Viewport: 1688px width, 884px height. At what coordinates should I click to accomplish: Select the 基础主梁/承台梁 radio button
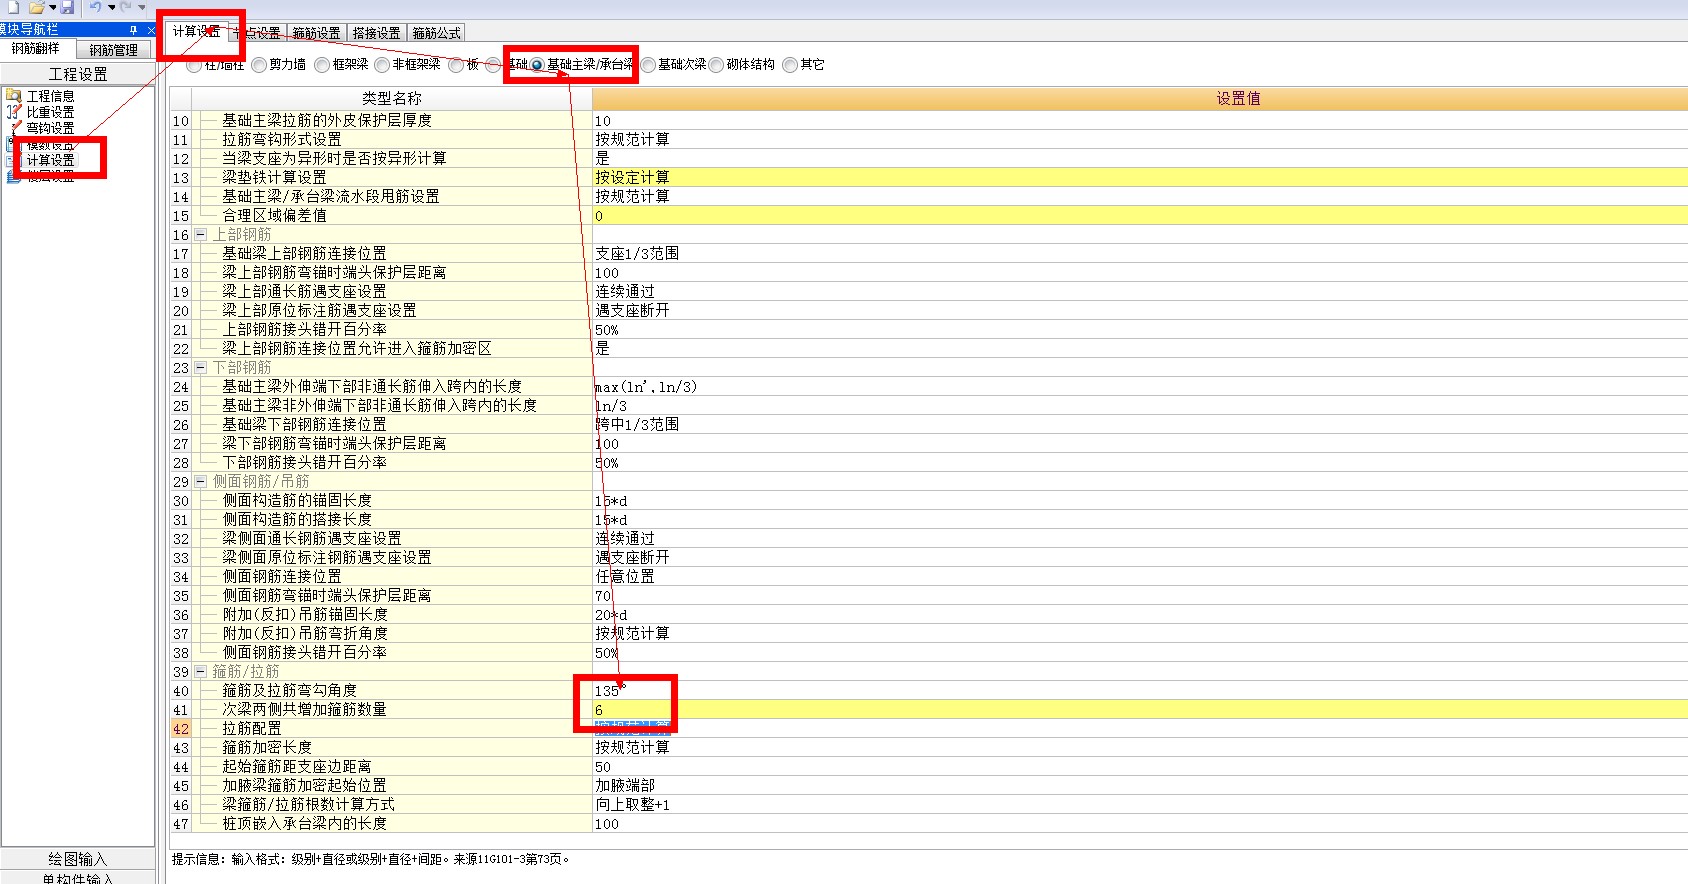tap(537, 65)
